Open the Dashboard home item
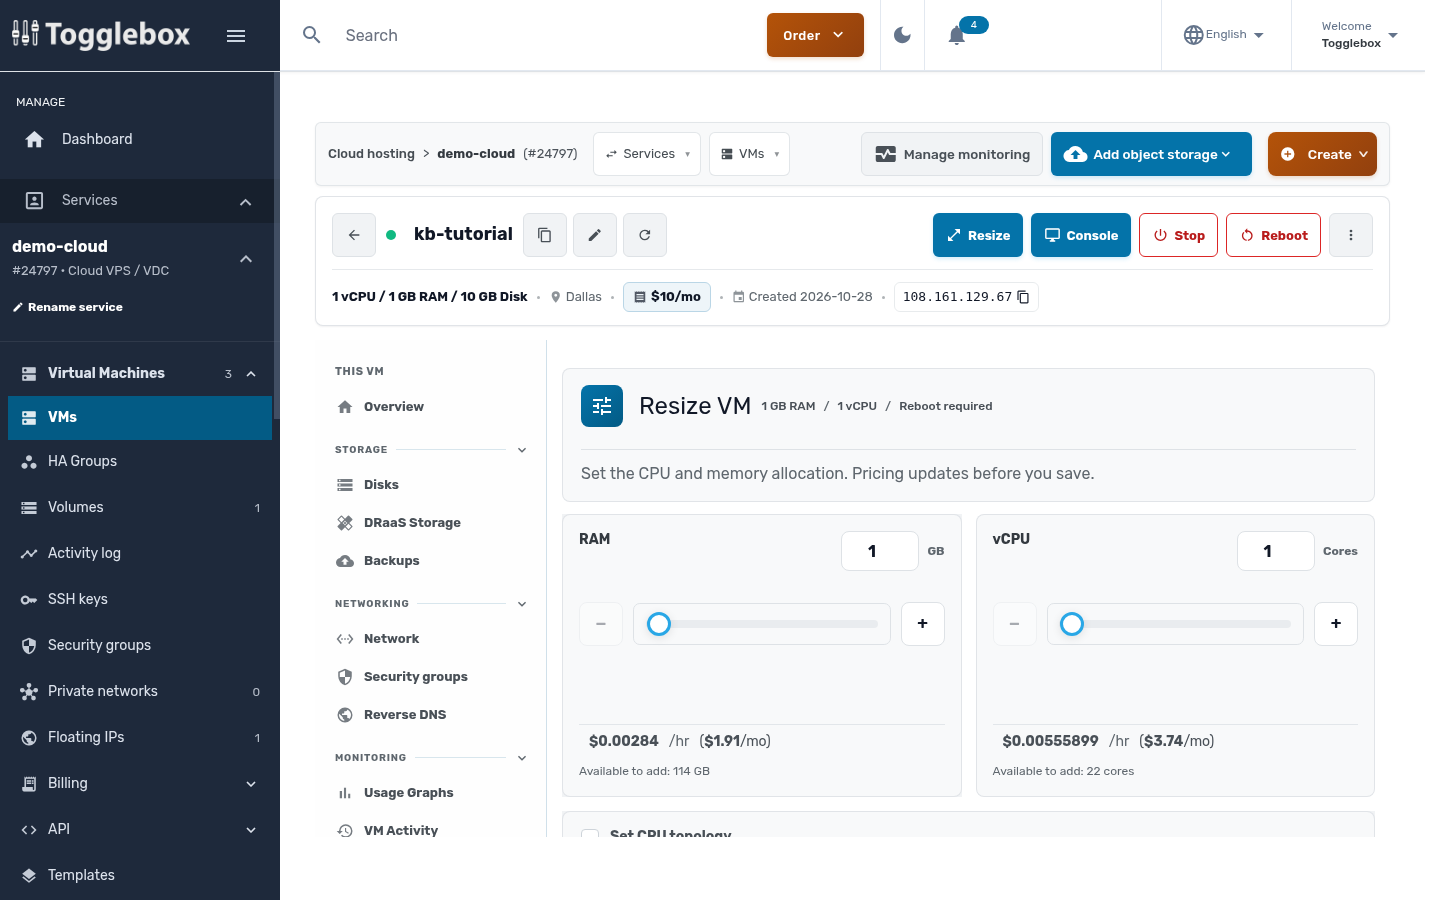Image resolution: width=1440 pixels, height=900 pixels. [x=136, y=139]
